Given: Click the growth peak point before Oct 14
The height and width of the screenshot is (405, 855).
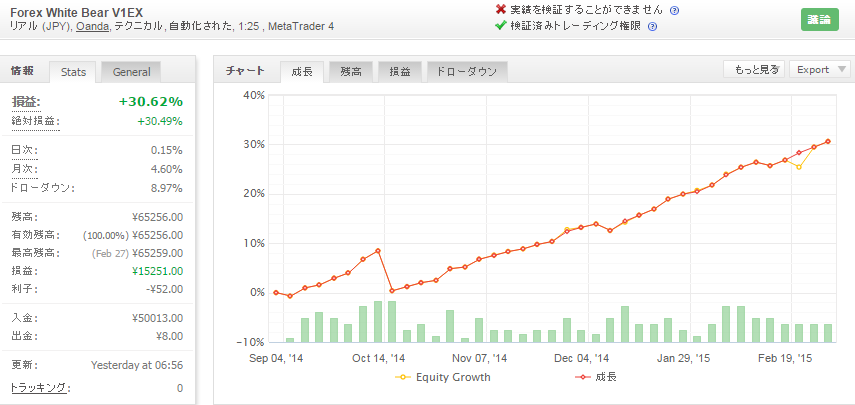Looking at the screenshot, I should (378, 251).
